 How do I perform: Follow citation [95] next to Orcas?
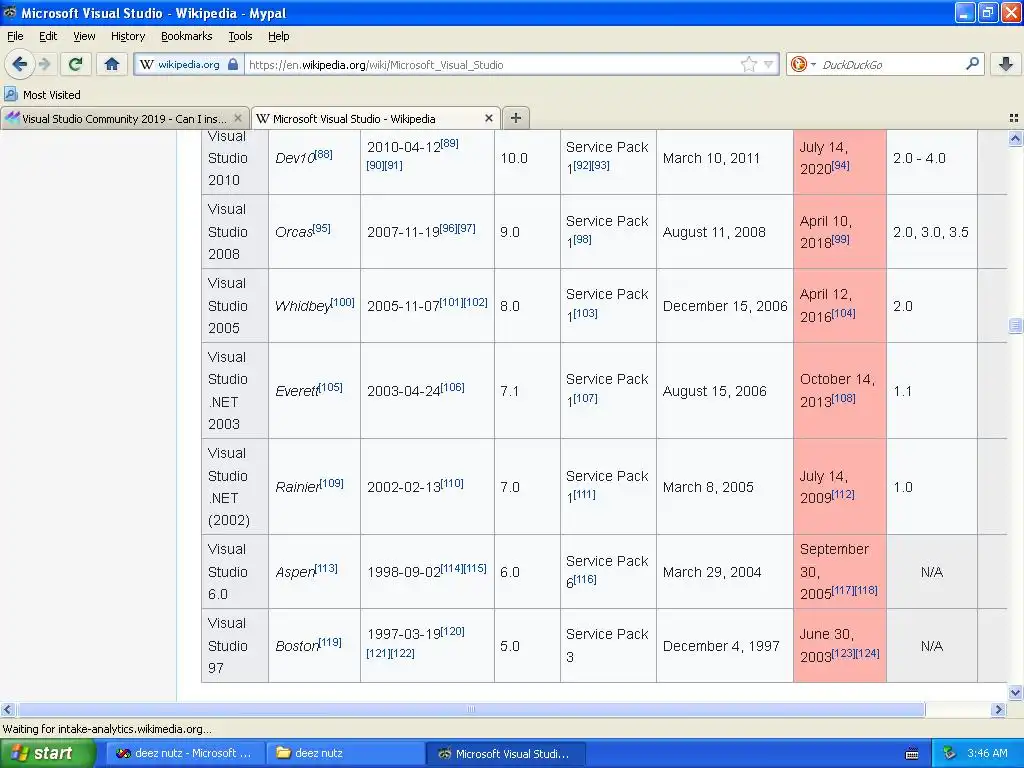[x=321, y=228]
